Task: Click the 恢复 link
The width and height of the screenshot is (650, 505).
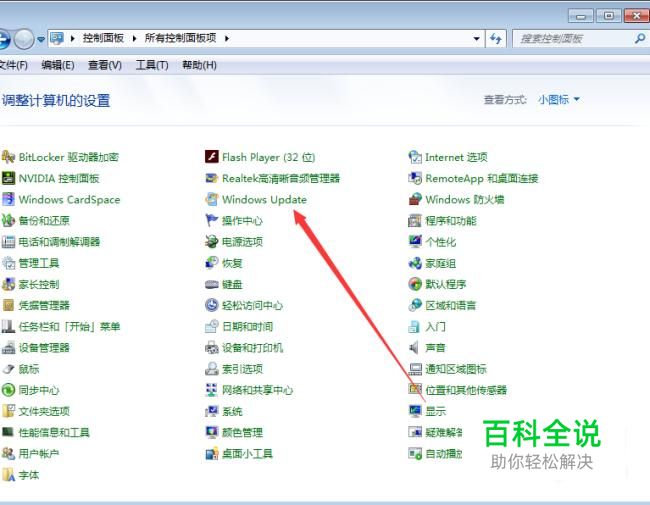Action: 232,263
